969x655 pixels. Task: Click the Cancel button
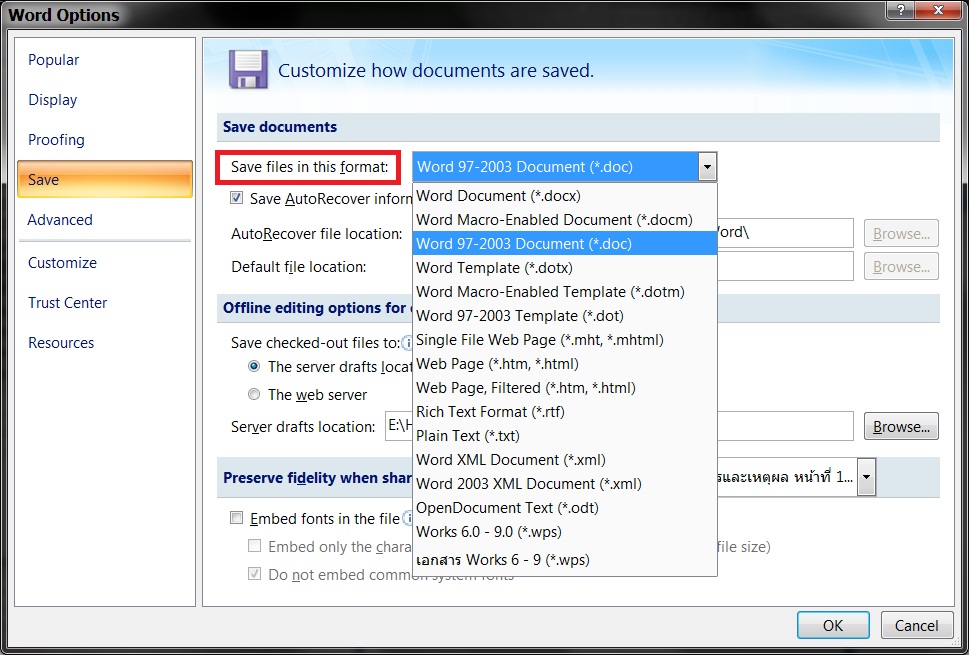916,626
